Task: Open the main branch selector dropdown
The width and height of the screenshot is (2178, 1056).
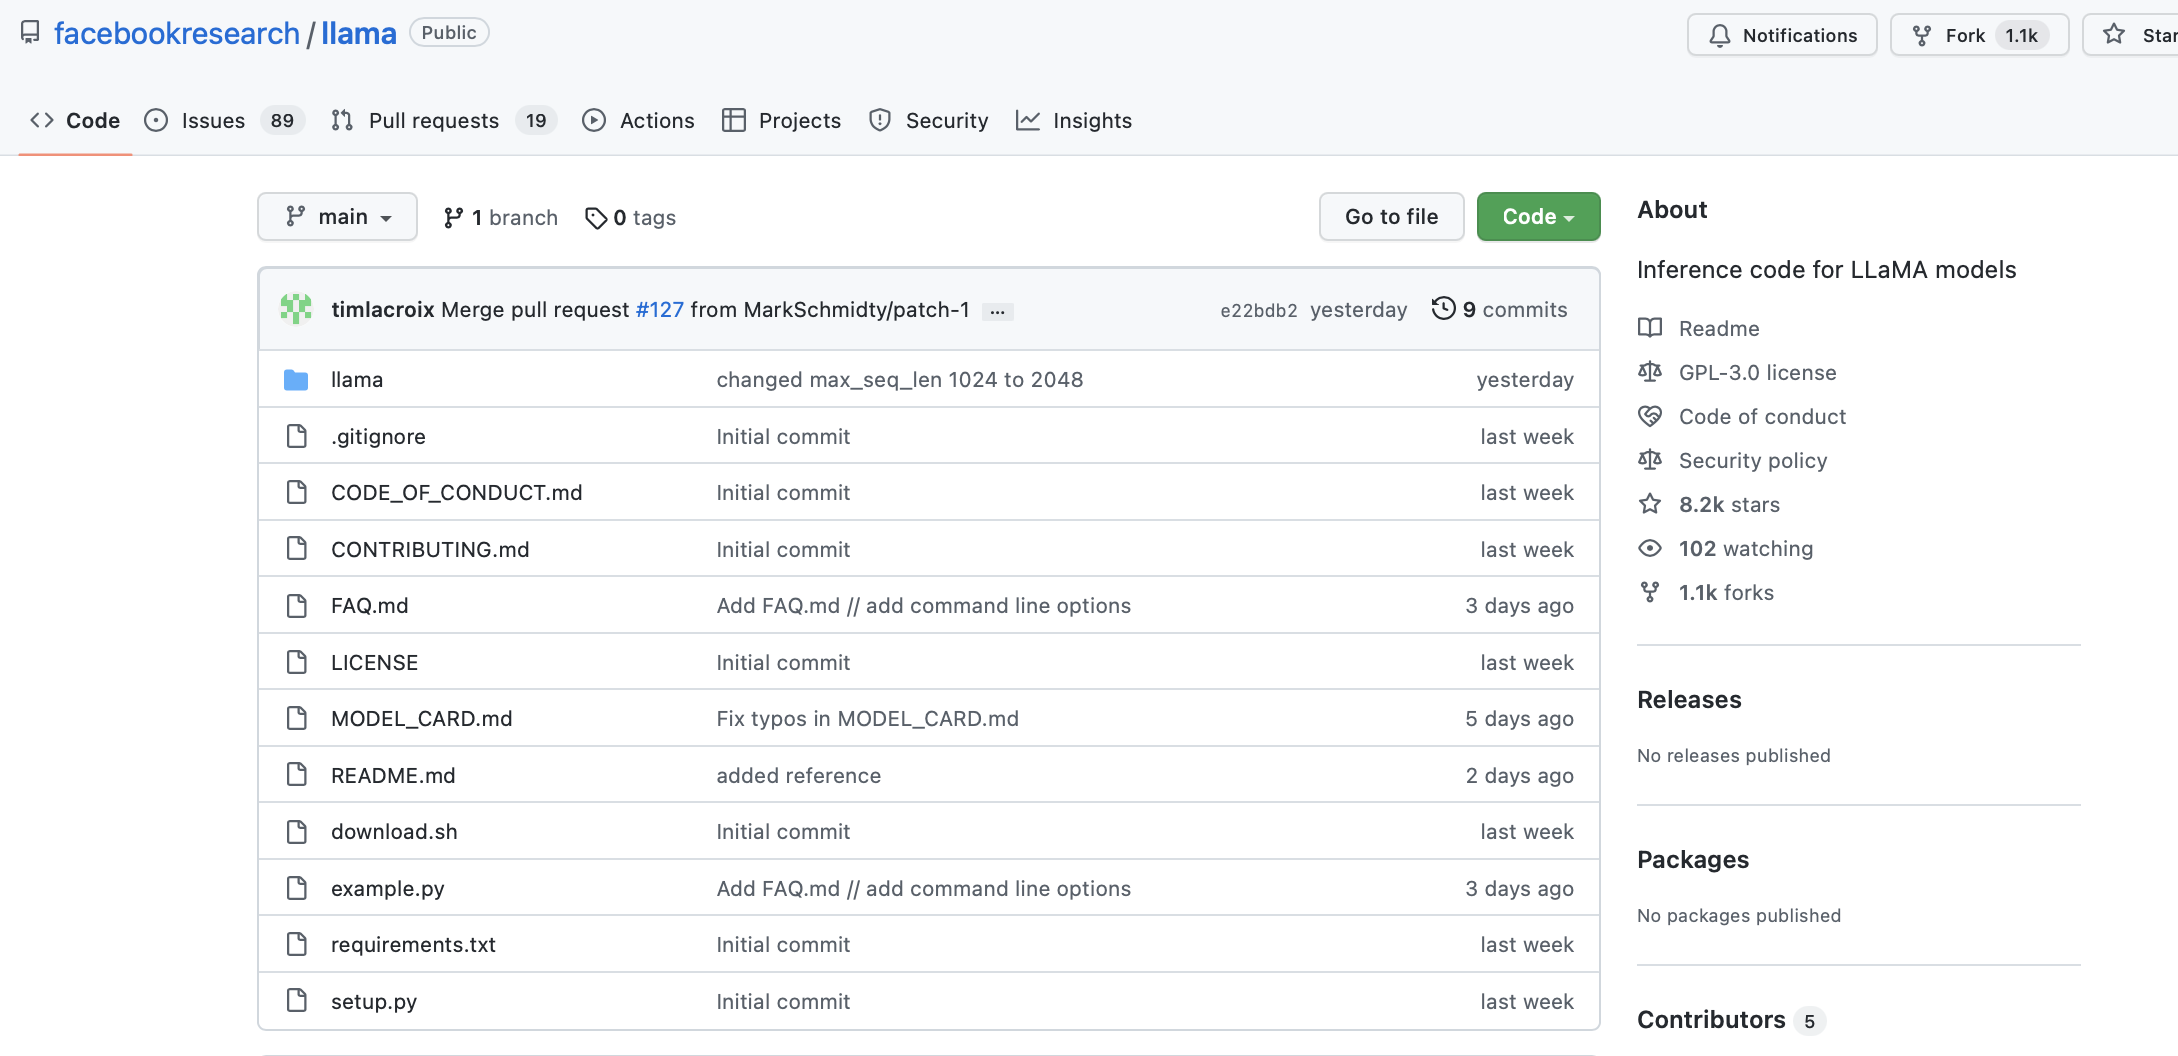Action: point(337,216)
